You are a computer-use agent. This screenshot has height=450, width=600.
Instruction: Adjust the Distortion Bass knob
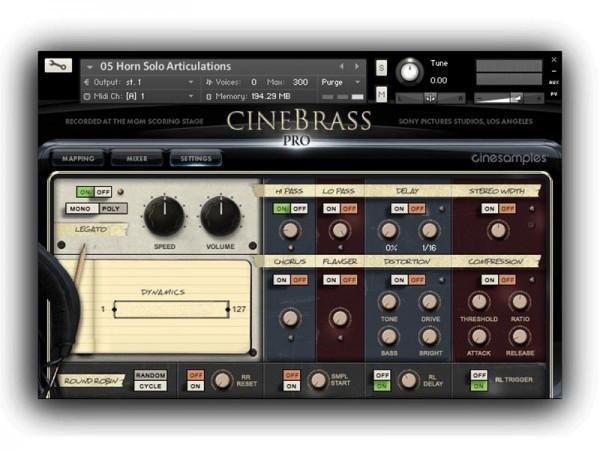pos(389,336)
